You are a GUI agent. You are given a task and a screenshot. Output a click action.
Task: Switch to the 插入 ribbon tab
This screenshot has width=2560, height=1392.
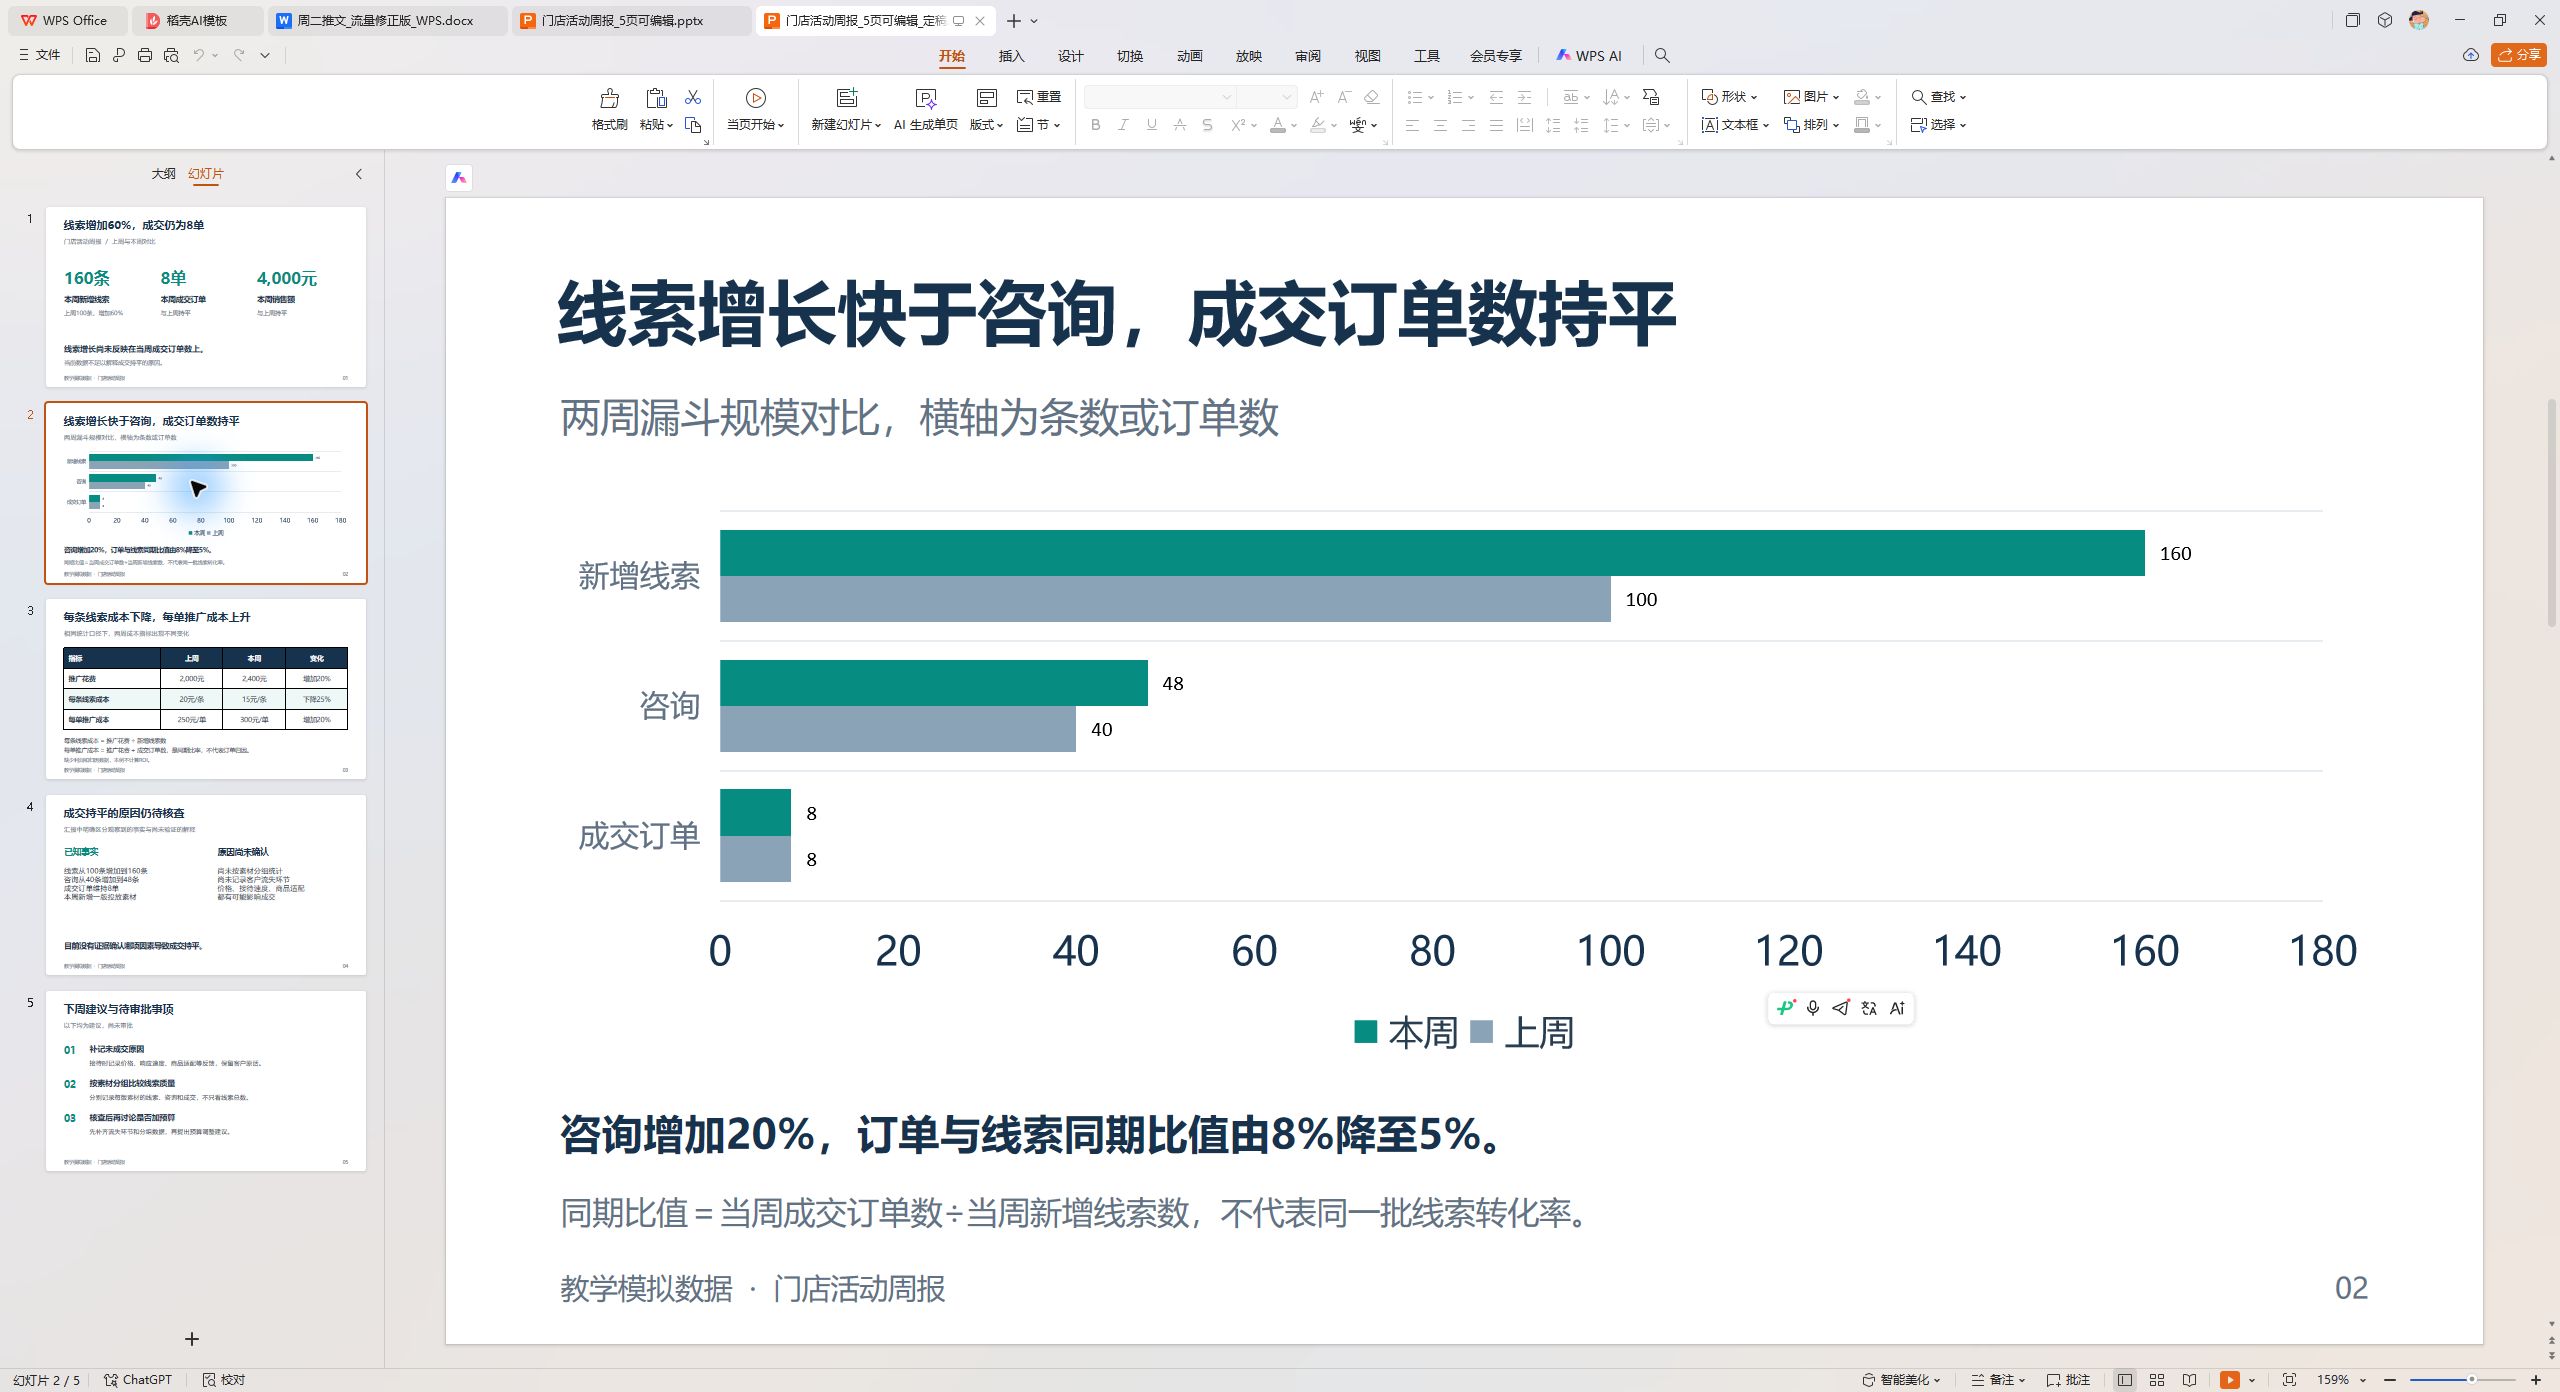click(x=1011, y=56)
